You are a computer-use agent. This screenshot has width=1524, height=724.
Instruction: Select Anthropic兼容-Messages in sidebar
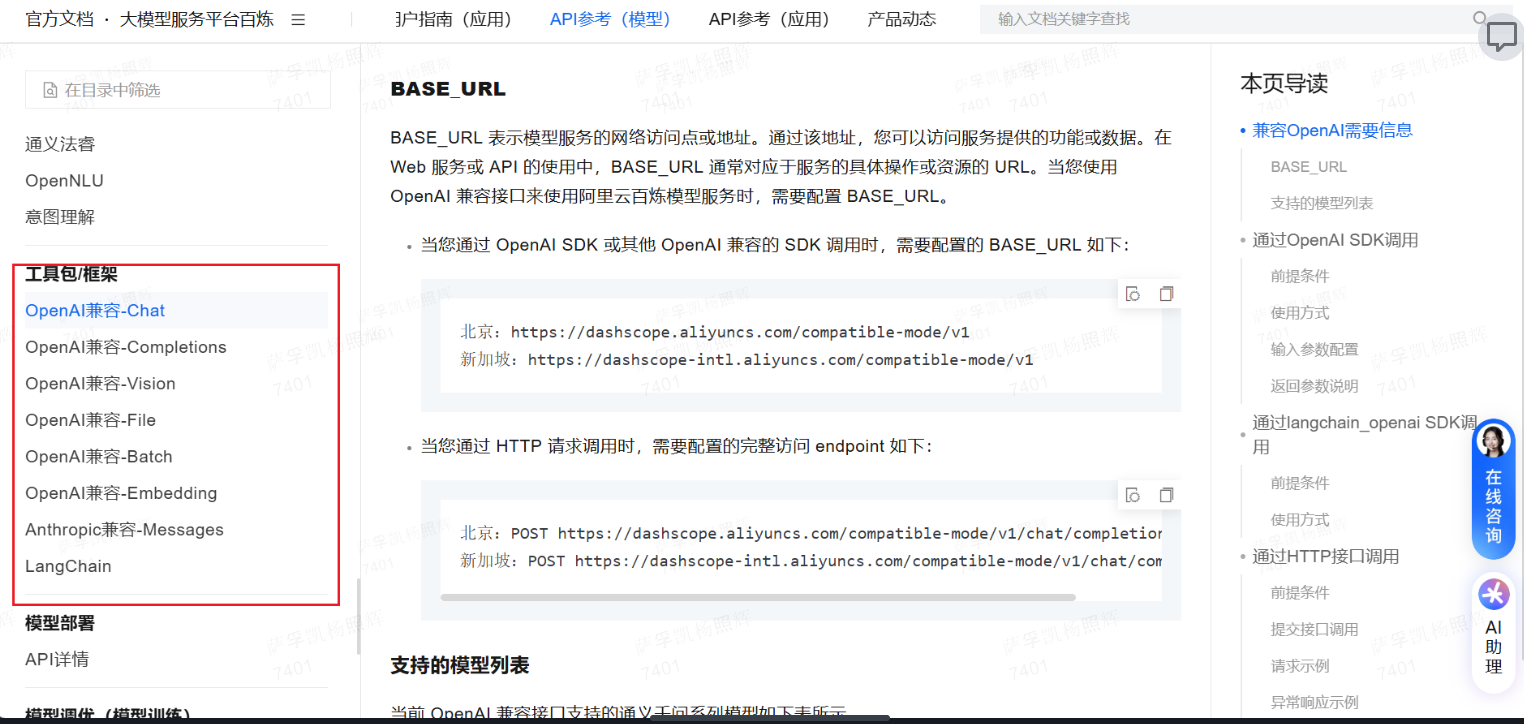pos(123,529)
